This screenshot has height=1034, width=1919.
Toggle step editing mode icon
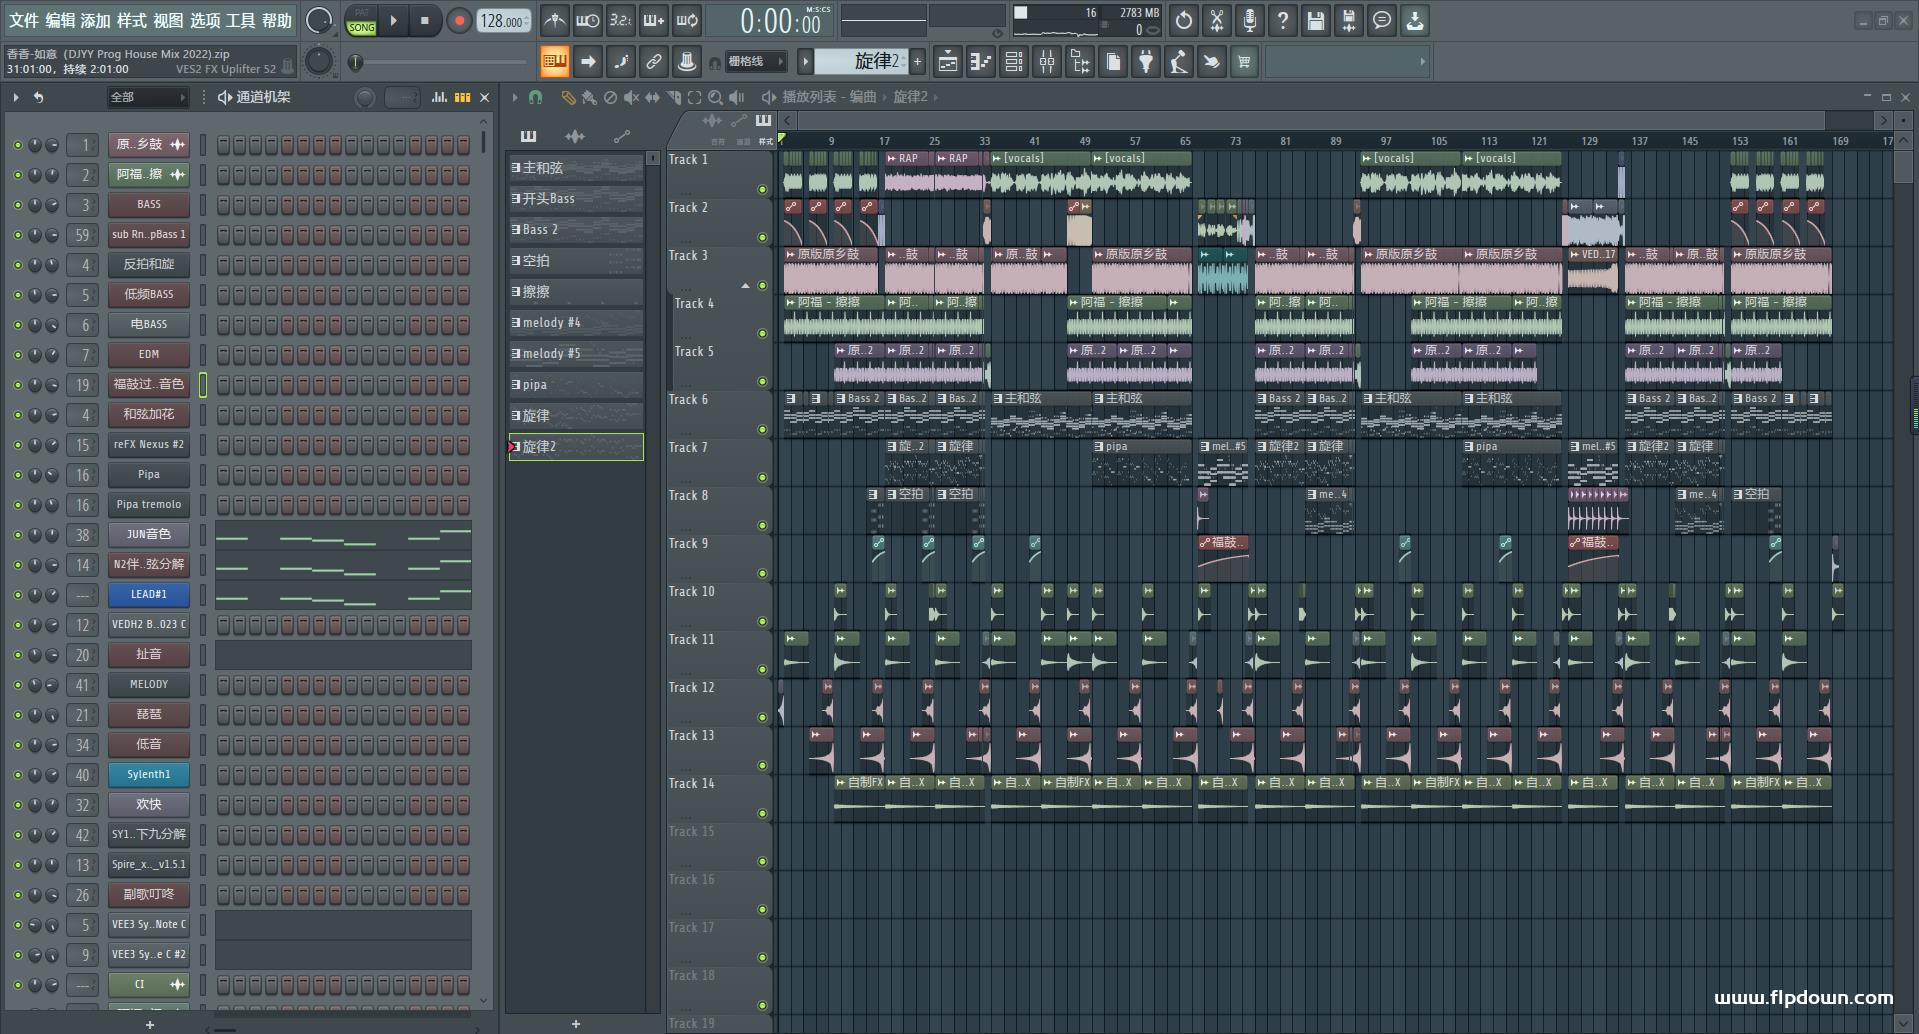pos(621,62)
